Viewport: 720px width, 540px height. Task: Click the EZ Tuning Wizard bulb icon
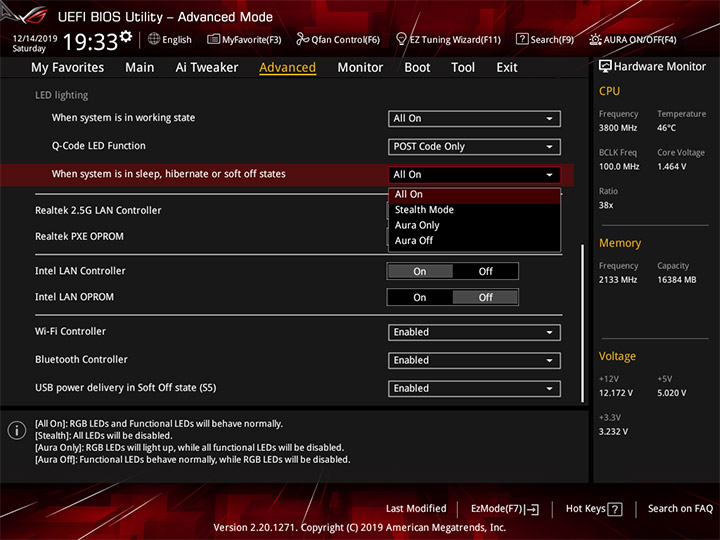tap(401, 39)
